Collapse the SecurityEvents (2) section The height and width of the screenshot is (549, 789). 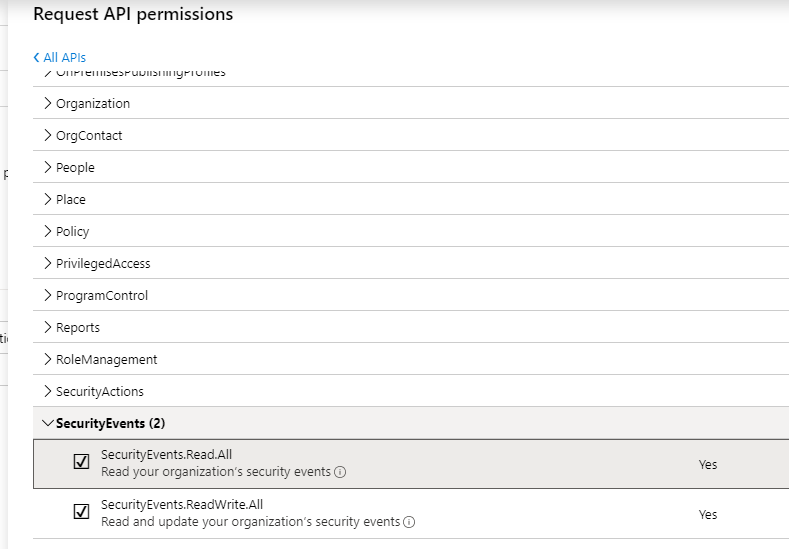pyautogui.click(x=47, y=423)
